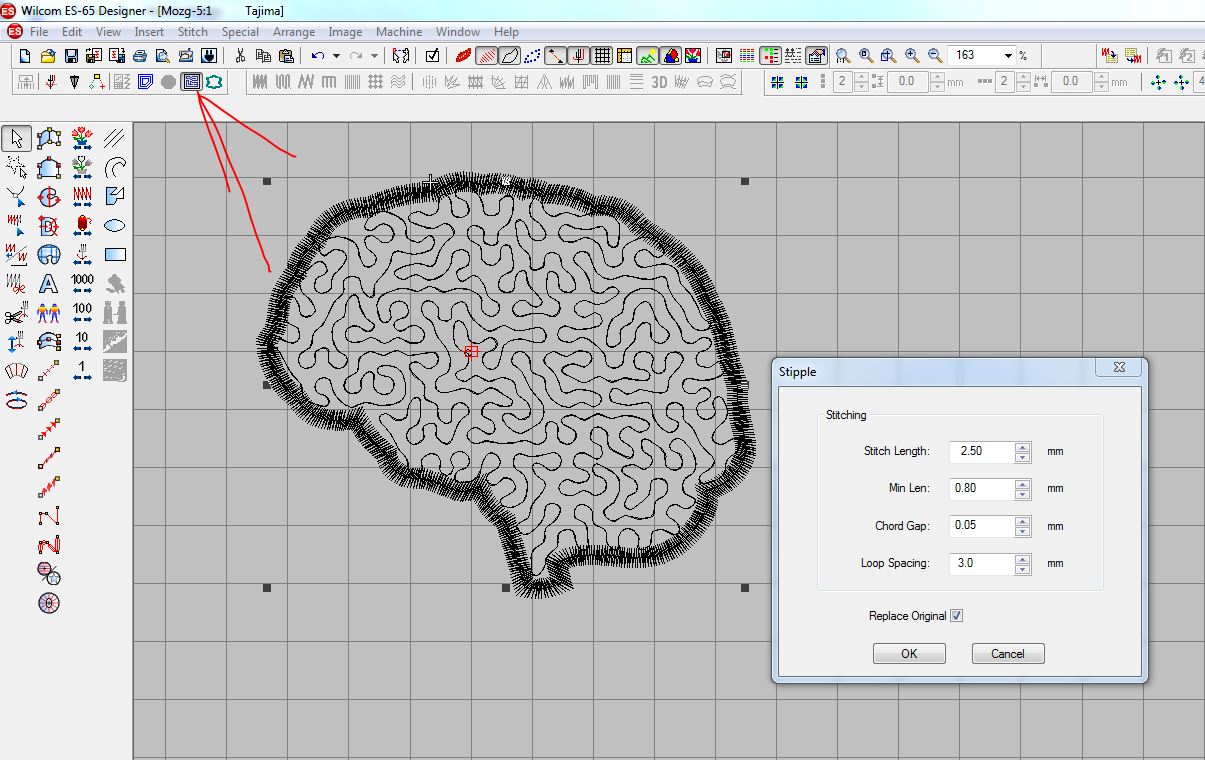Click the Loop Spacing input field
This screenshot has height=760, width=1205.
coord(980,563)
